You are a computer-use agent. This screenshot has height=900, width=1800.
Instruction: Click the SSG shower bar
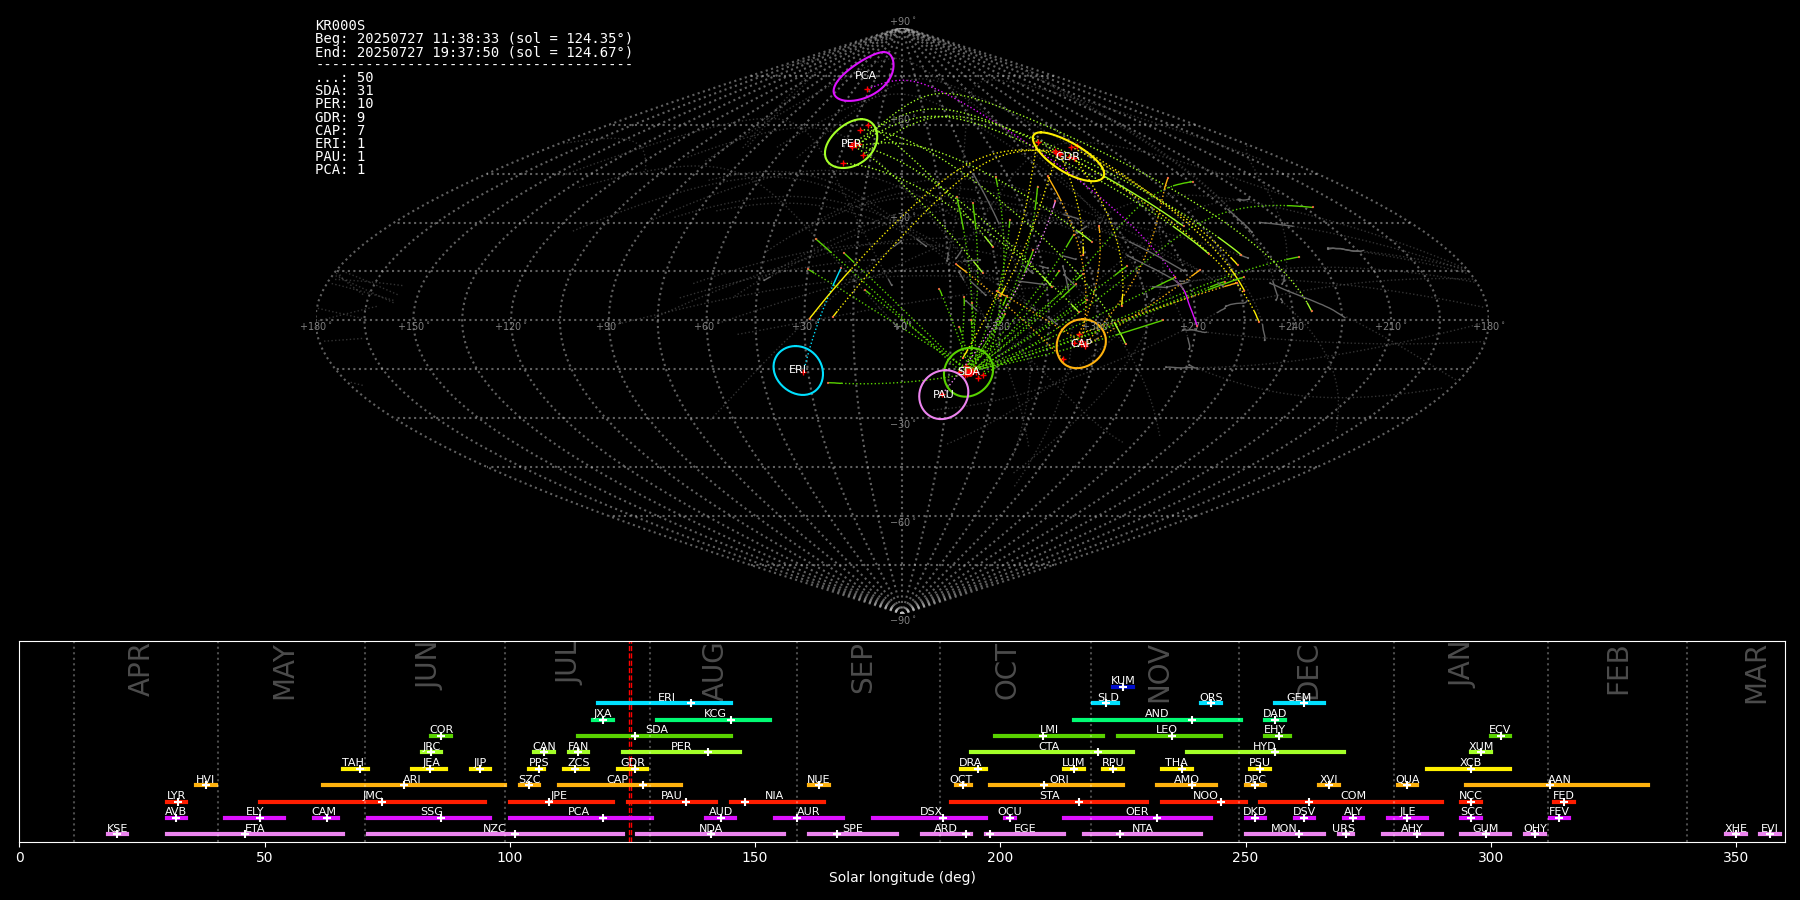[428, 817]
